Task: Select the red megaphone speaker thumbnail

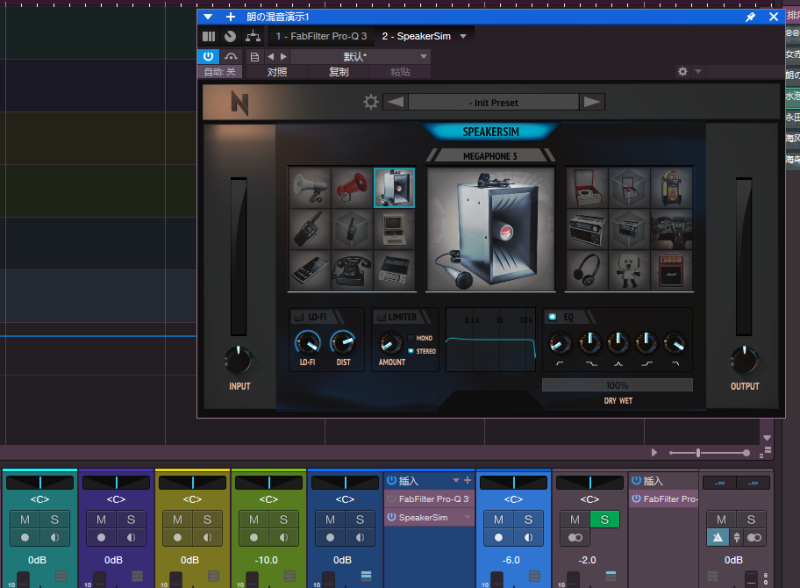Action: coord(351,187)
